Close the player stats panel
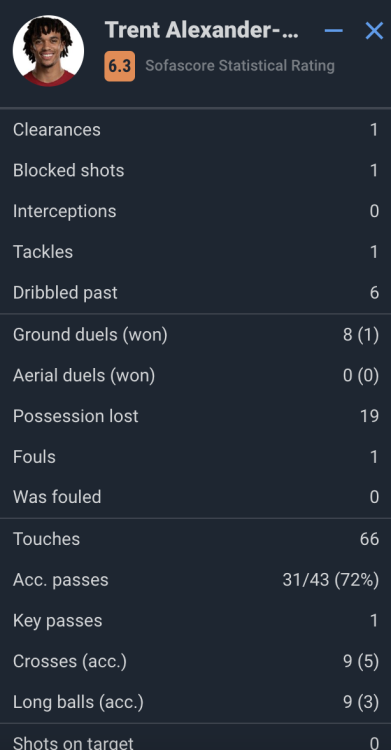391x750 pixels. click(374, 31)
